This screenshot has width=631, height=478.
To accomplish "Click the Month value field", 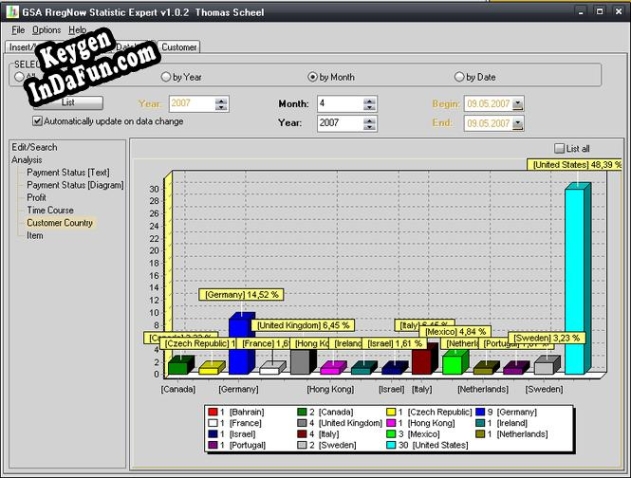I will pyautogui.click(x=340, y=104).
